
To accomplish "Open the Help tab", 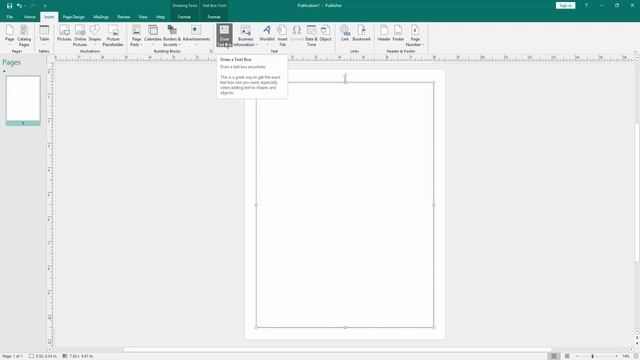I will (160, 17).
